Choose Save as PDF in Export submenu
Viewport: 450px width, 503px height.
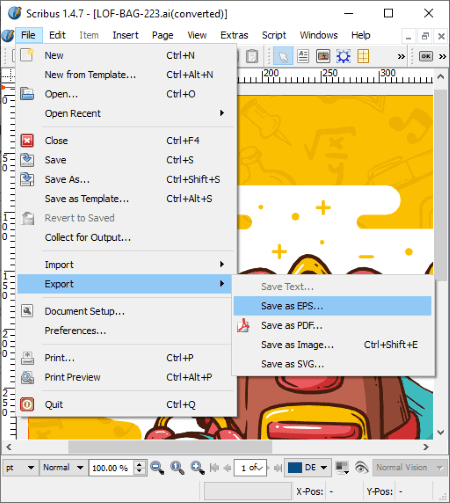coord(332,325)
